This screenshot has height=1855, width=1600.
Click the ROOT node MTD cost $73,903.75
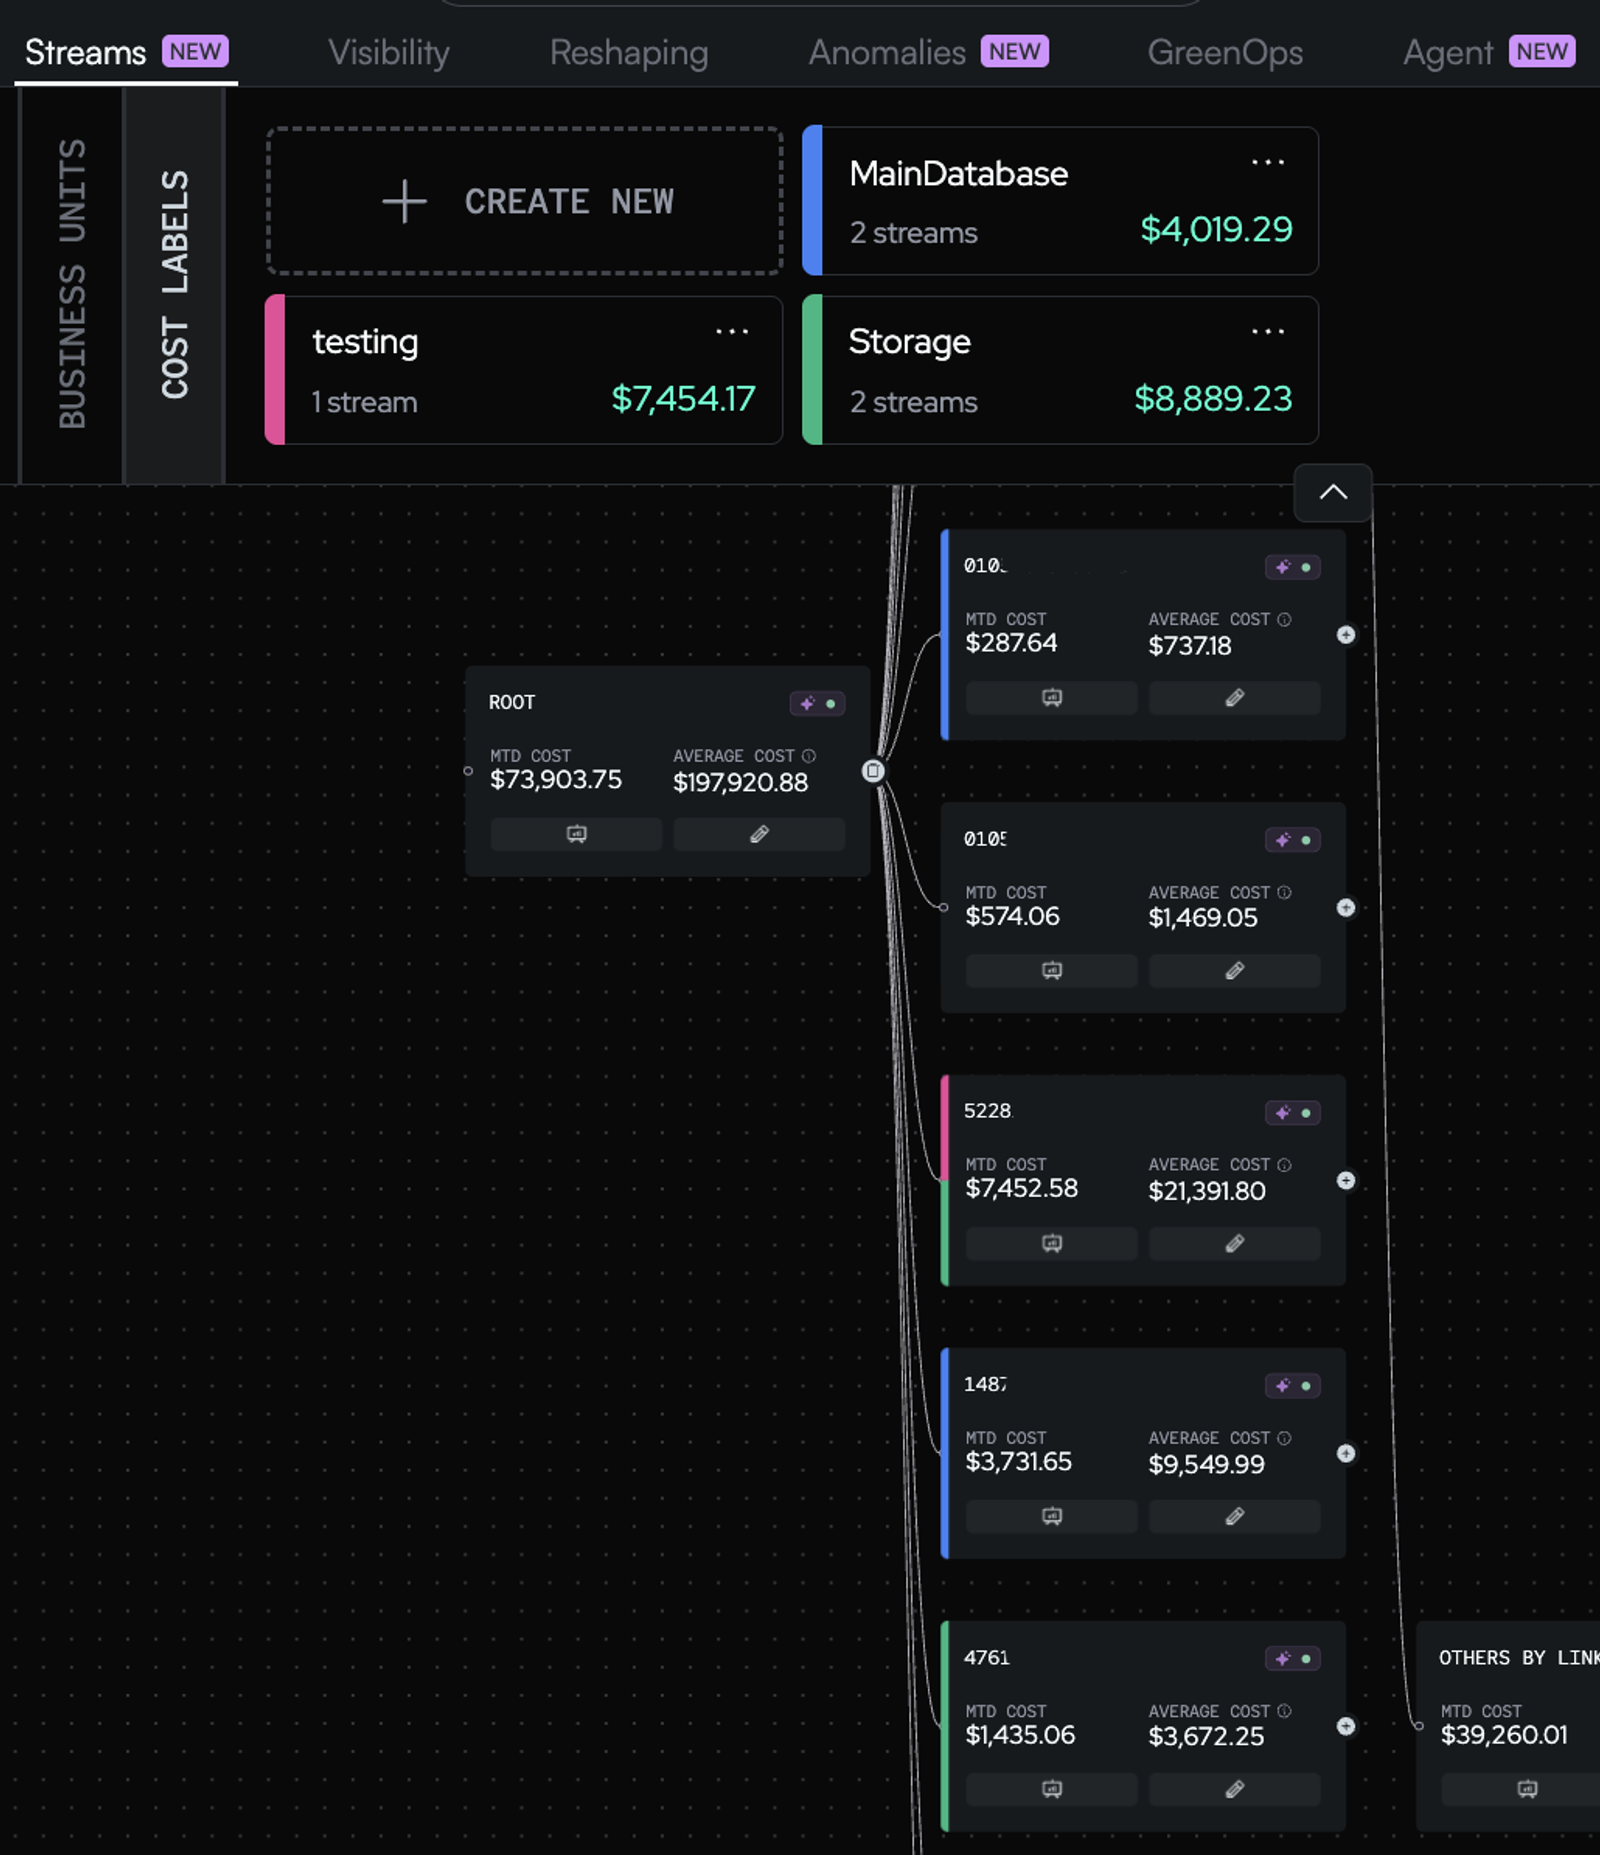[x=556, y=780]
